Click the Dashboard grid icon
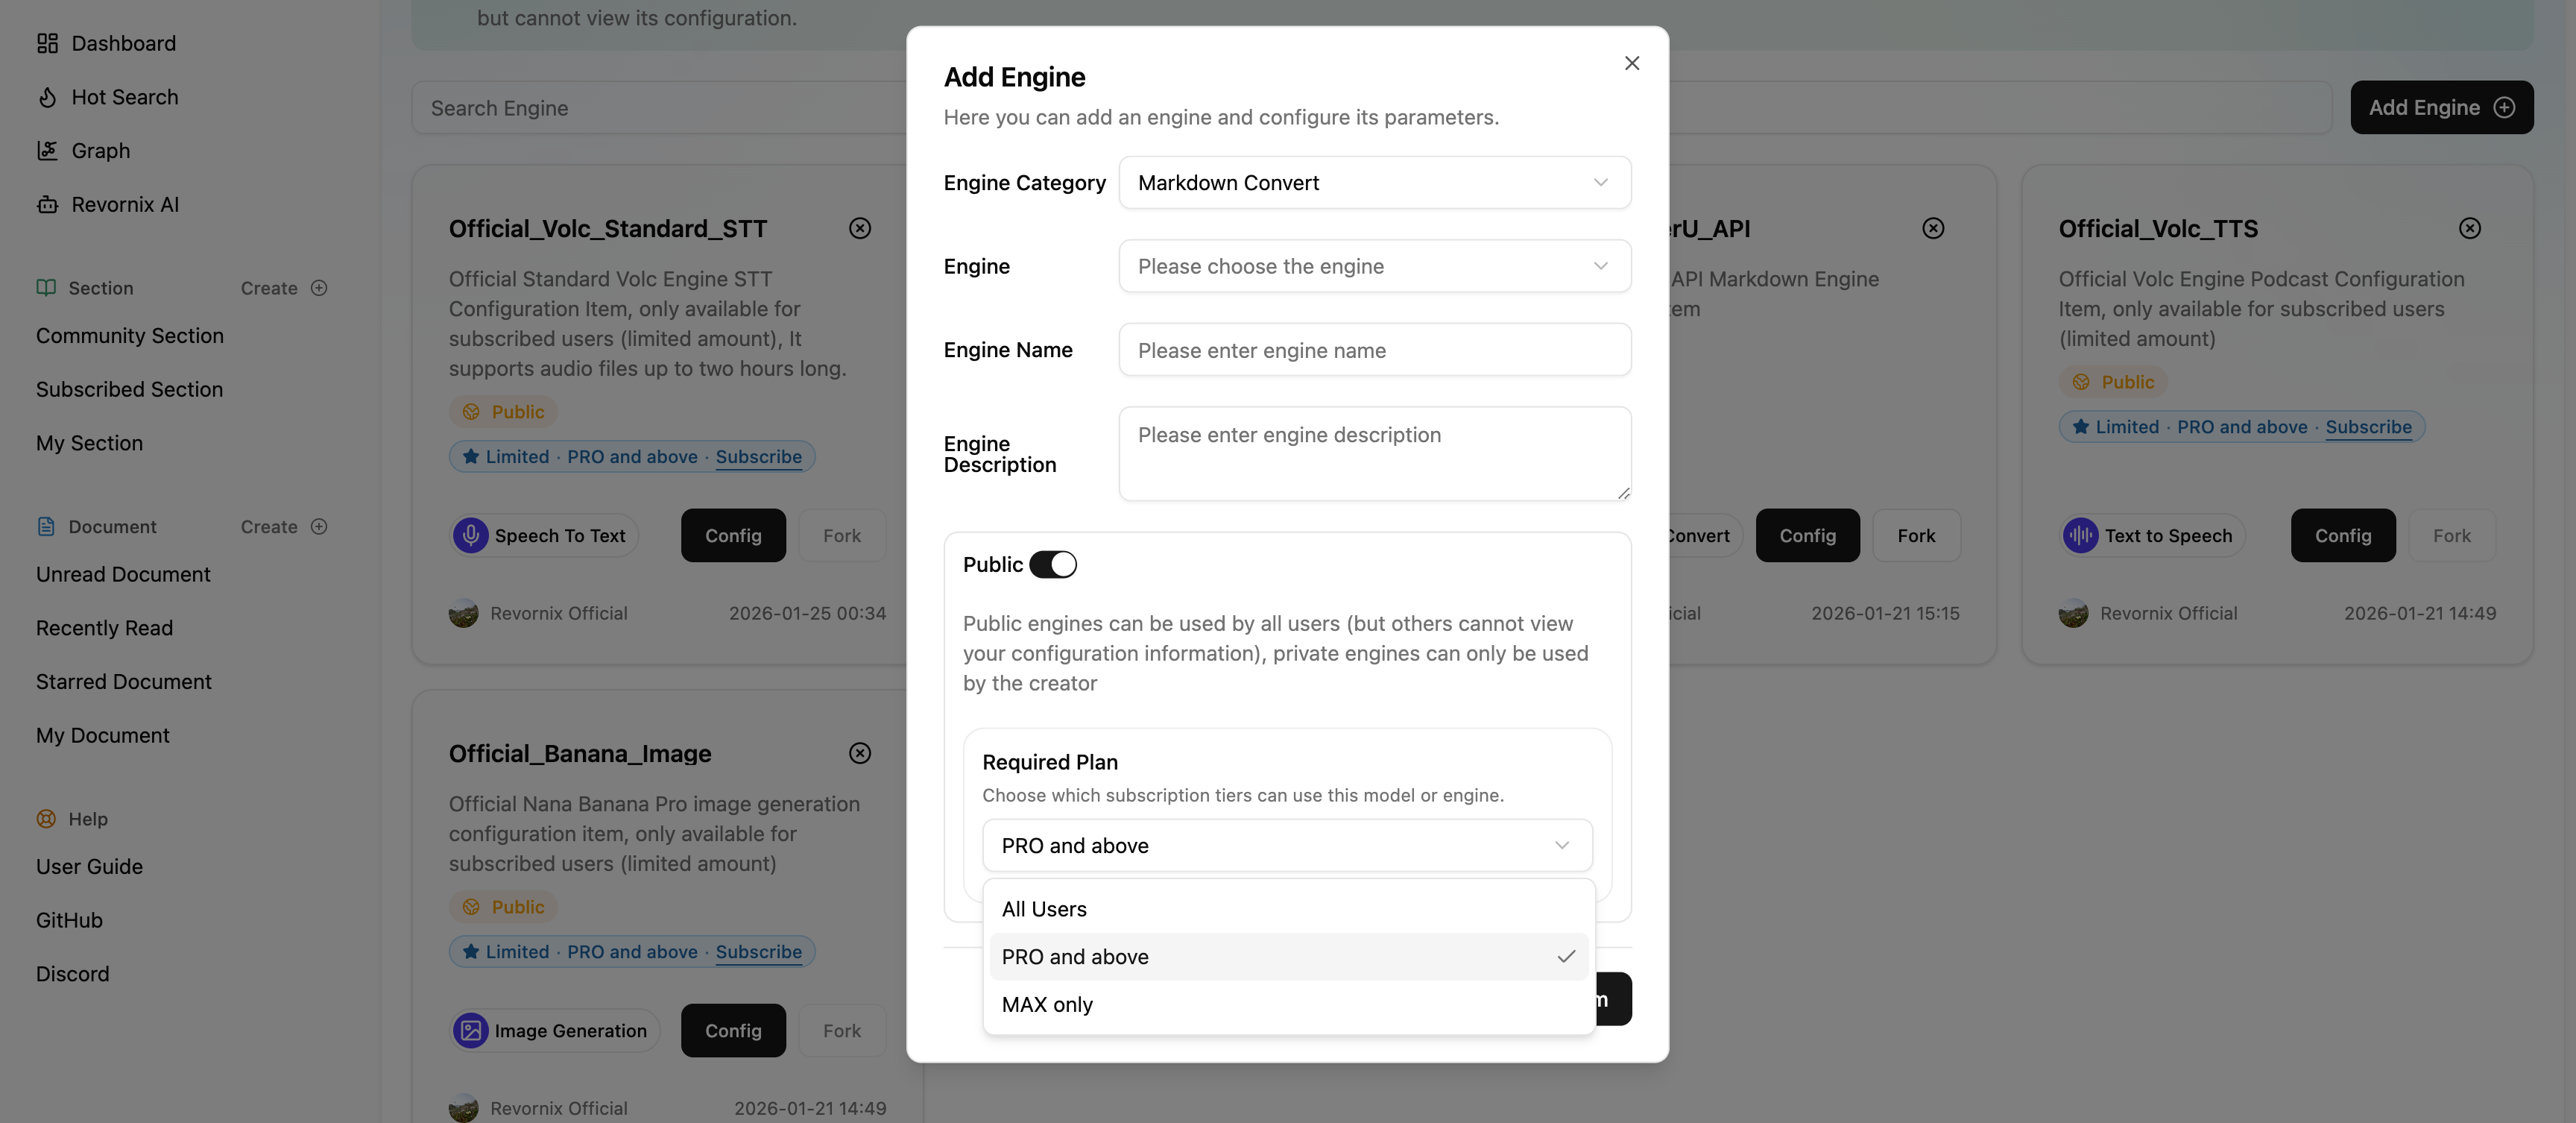 (x=47, y=43)
